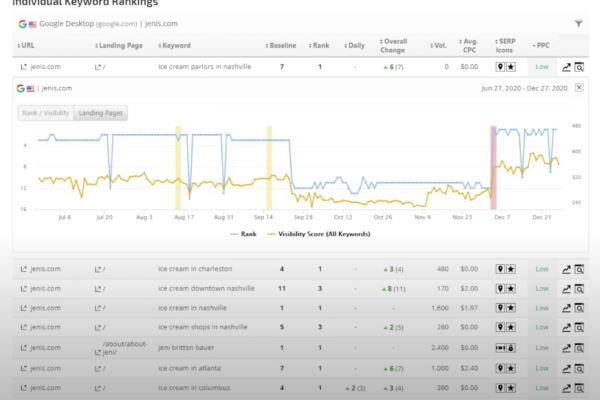Sort table by Daily column

(354, 46)
